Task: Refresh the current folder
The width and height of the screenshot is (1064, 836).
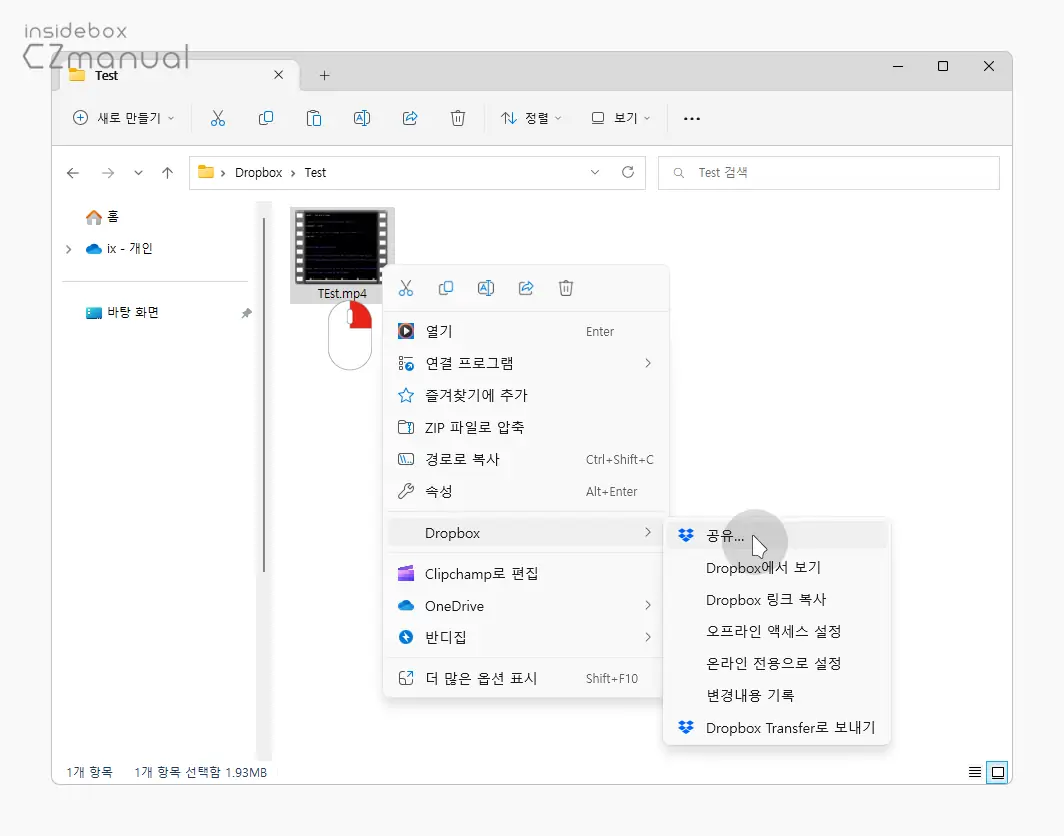Action: (628, 172)
